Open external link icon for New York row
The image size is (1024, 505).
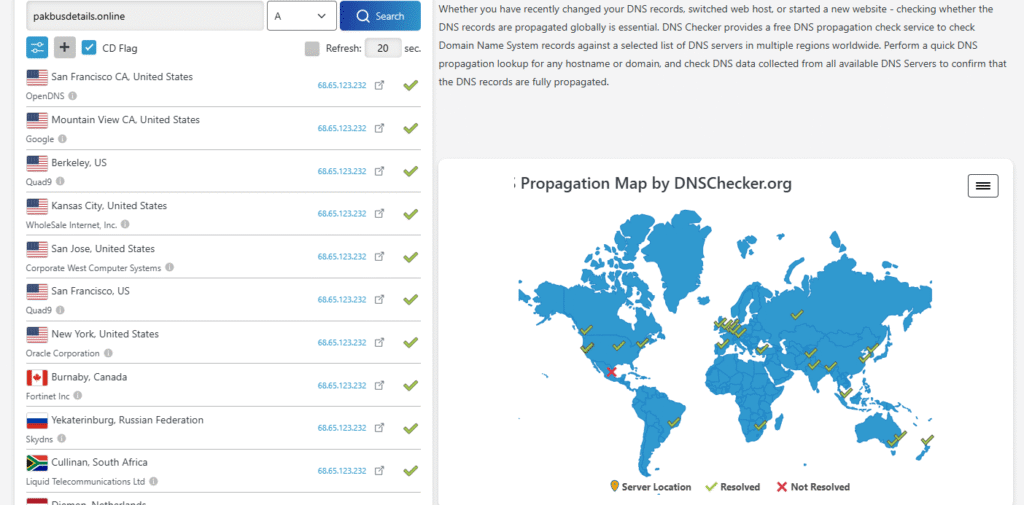[379, 342]
